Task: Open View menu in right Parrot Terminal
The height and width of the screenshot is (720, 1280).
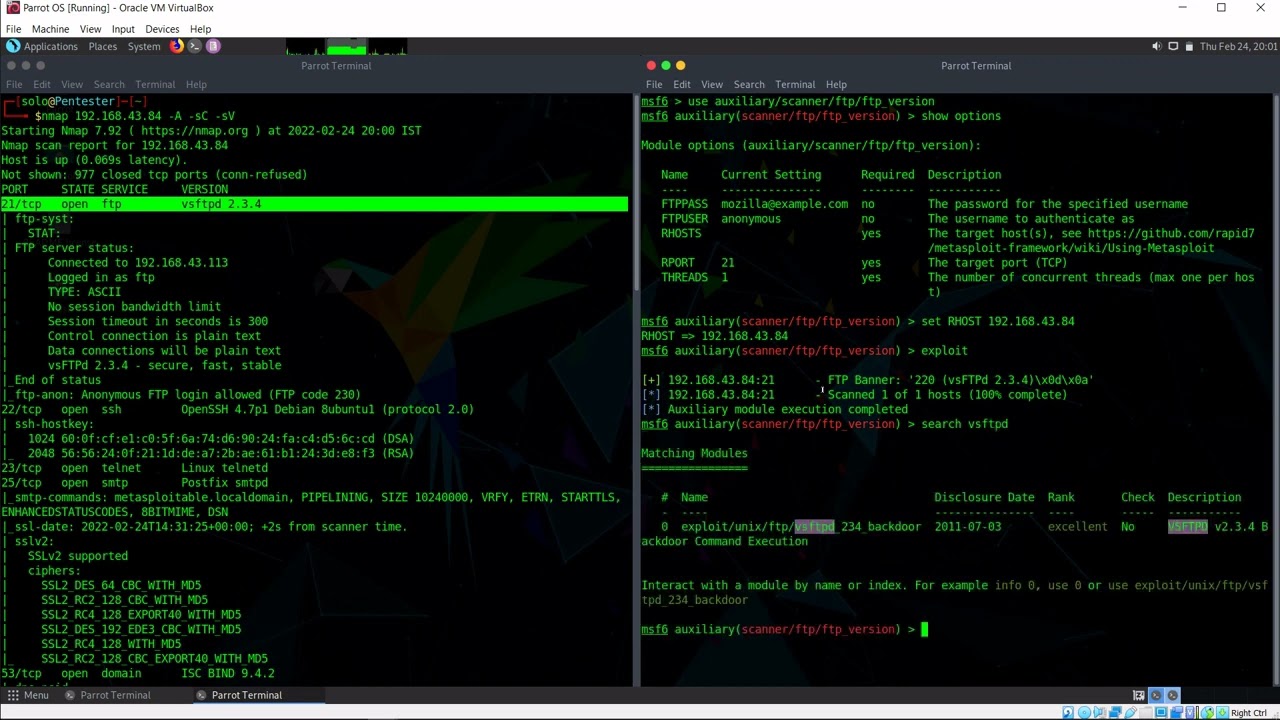Action: [x=712, y=84]
